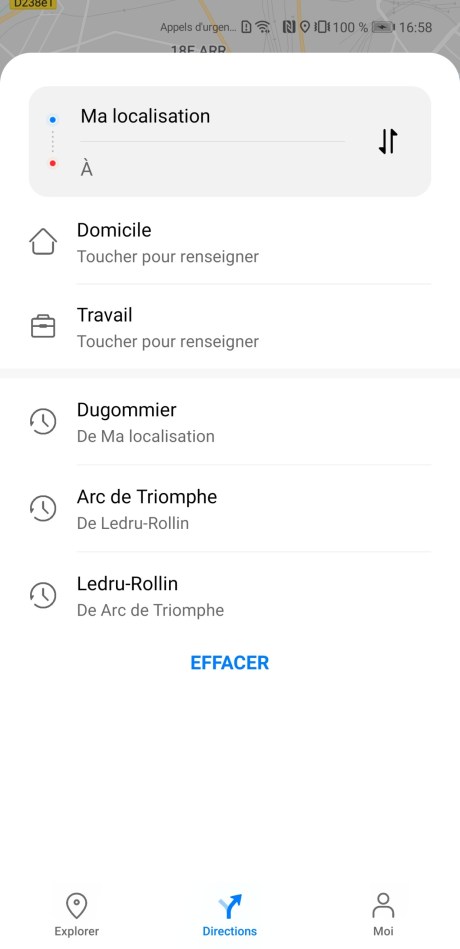Choose recent route Arc de Triomphe from Ledru-Rollin
460x949 pixels.
coord(230,508)
